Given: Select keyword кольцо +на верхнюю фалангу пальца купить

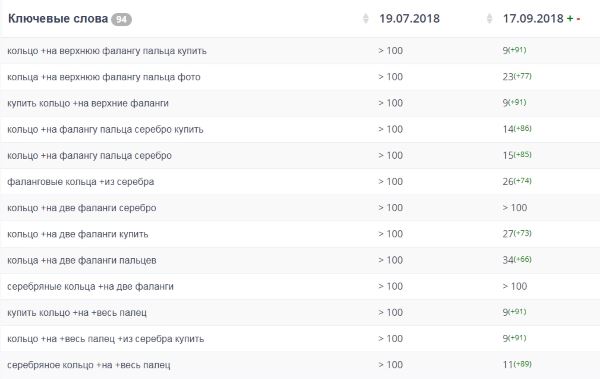Looking at the screenshot, I should pyautogui.click(x=107, y=51).
